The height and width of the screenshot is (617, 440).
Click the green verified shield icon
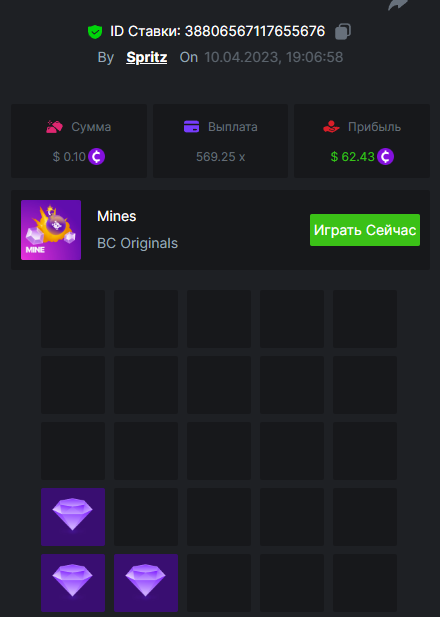(95, 31)
